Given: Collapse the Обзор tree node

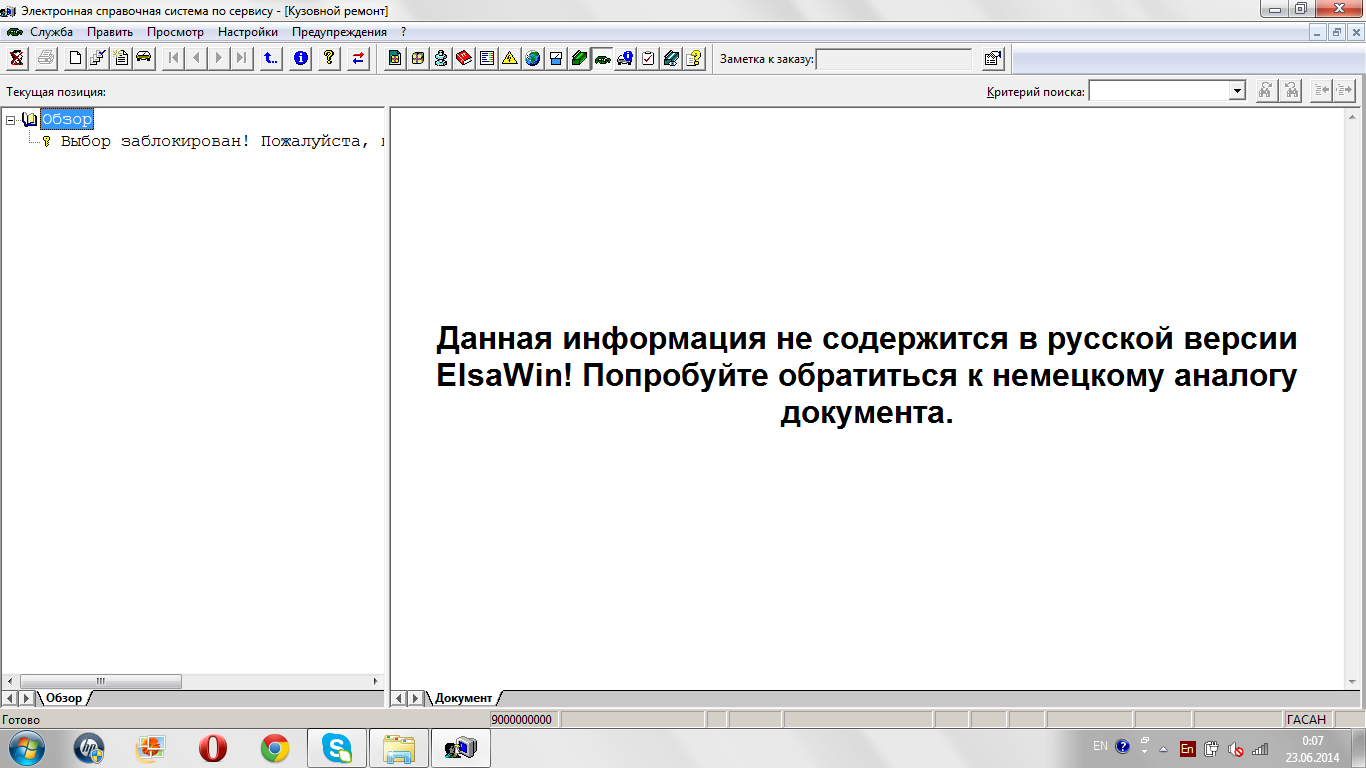Looking at the screenshot, I should click(x=10, y=120).
